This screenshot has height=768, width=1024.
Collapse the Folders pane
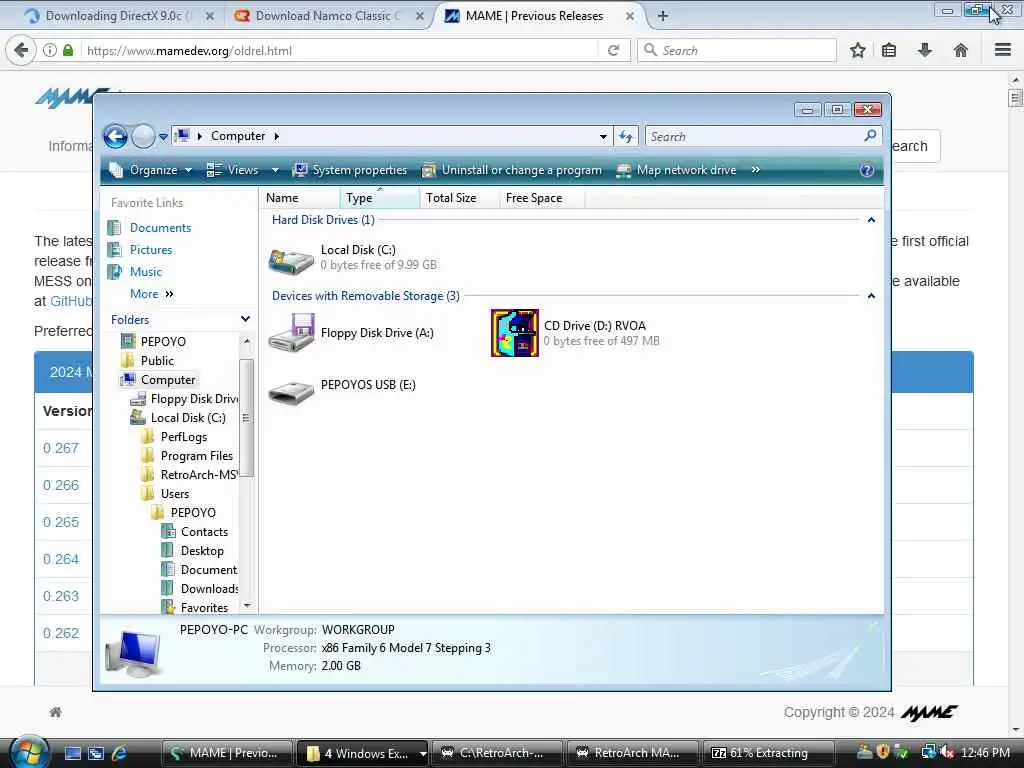point(246,319)
